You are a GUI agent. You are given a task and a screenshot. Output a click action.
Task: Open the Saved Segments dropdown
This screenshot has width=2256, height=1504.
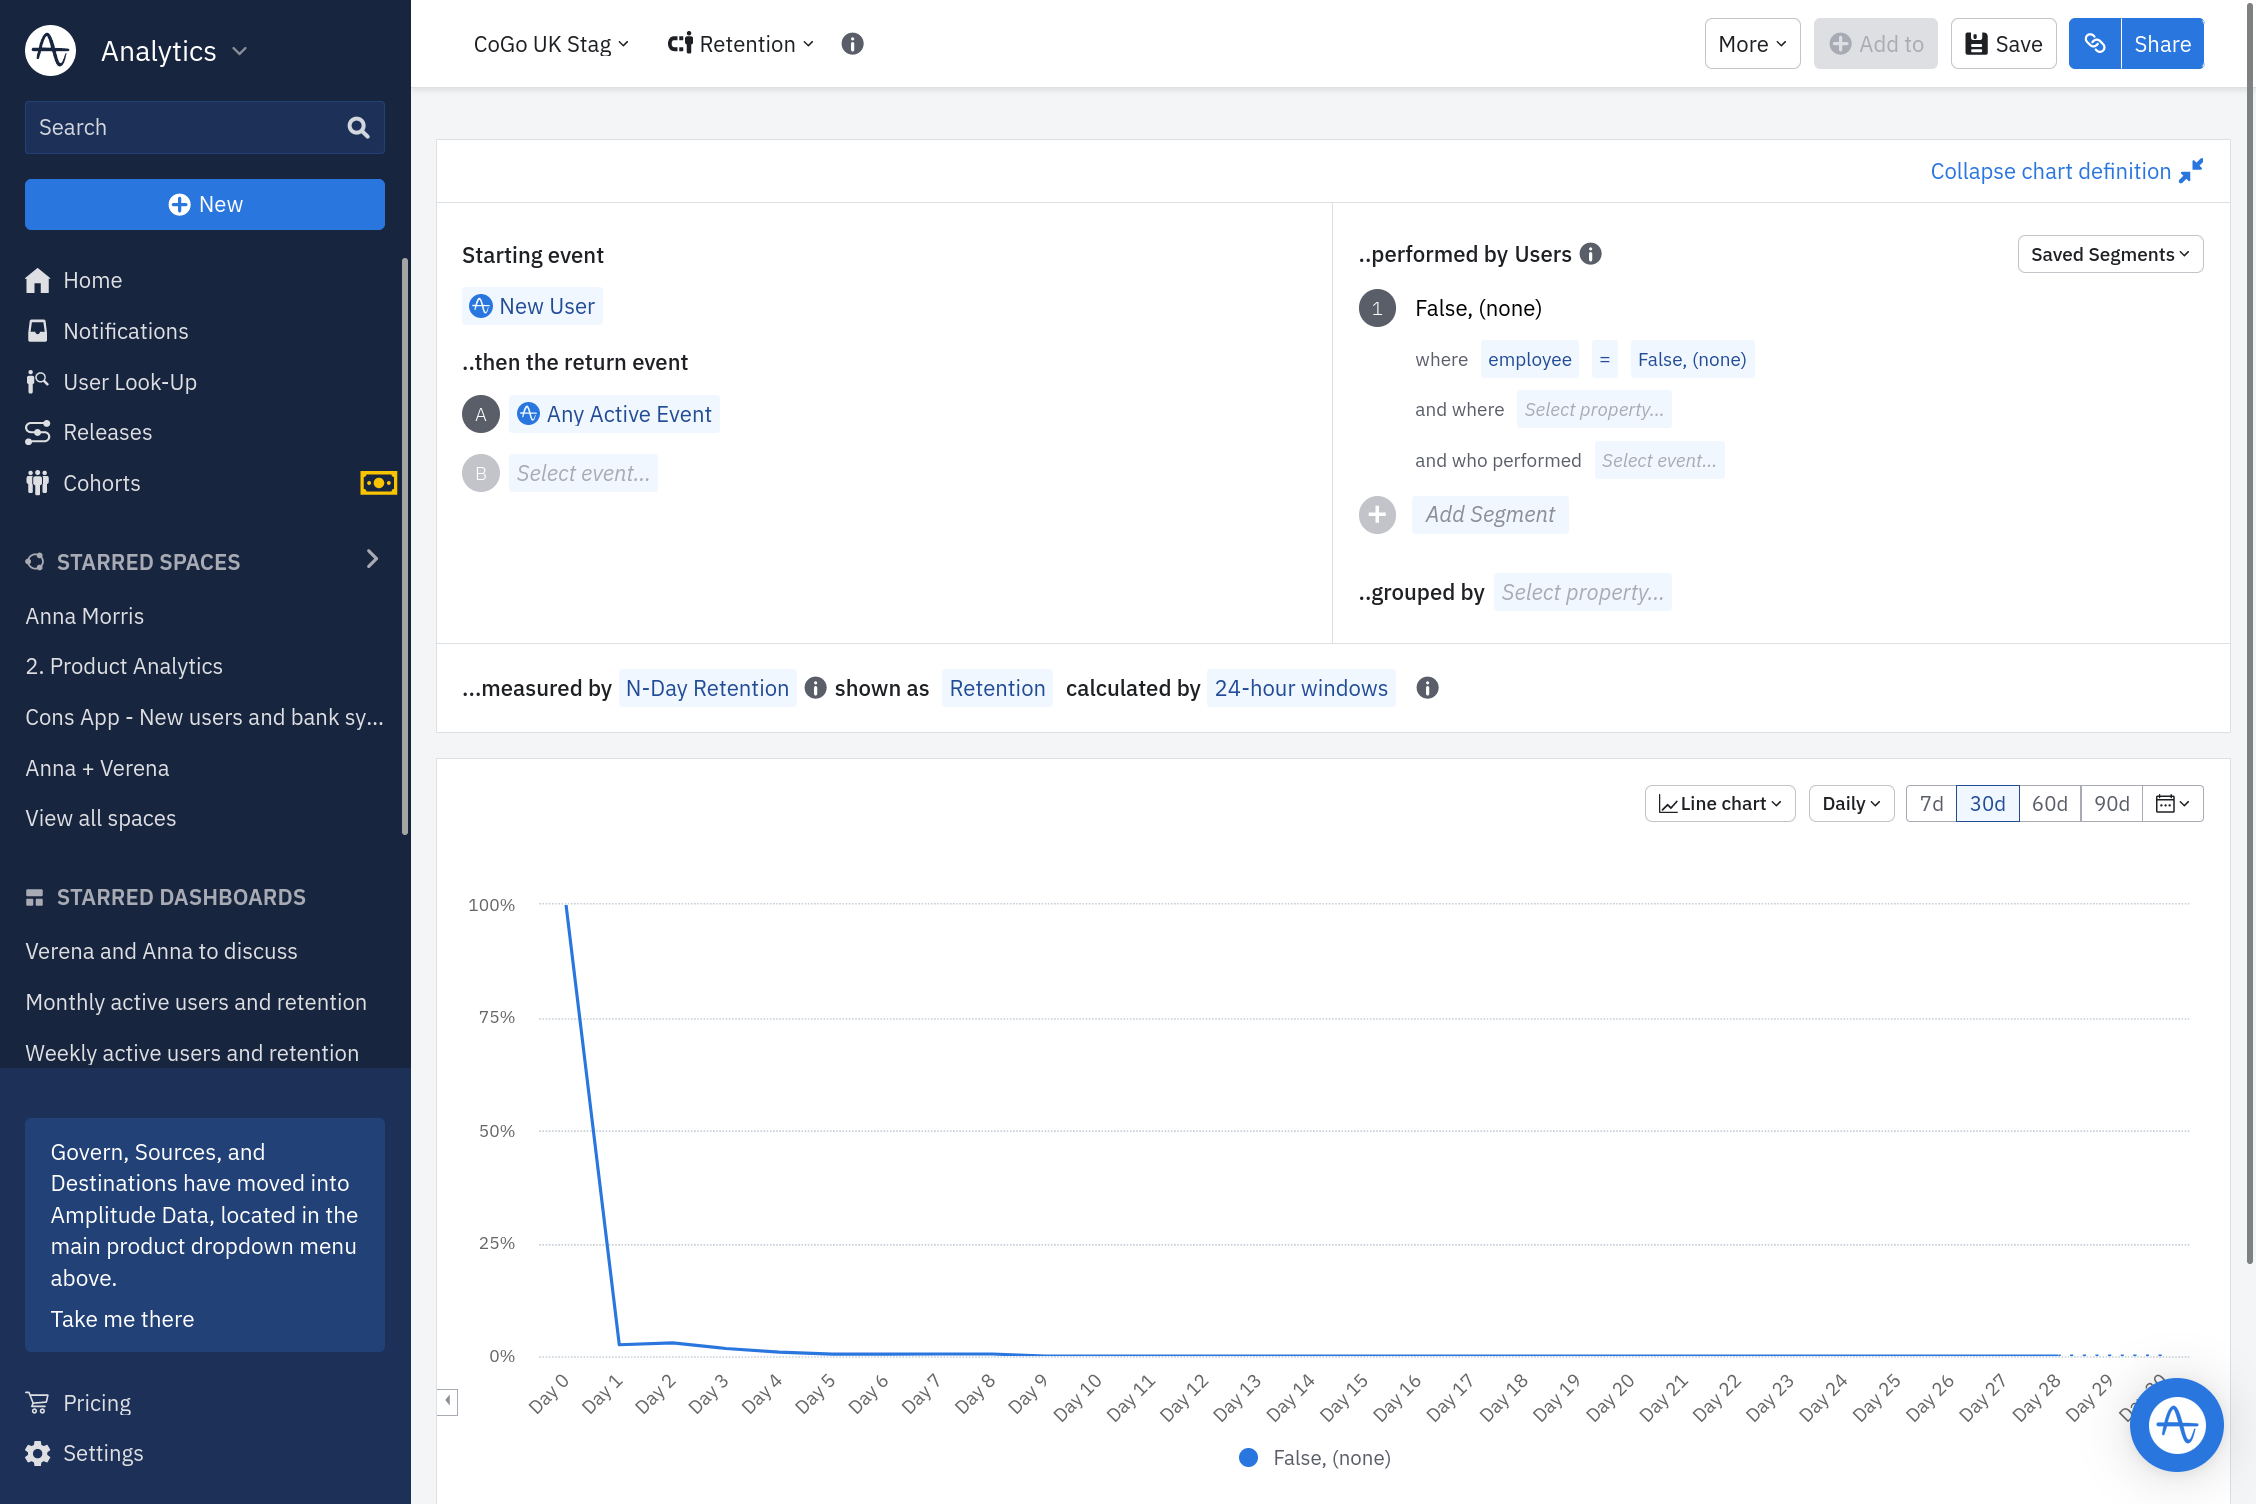point(2110,254)
